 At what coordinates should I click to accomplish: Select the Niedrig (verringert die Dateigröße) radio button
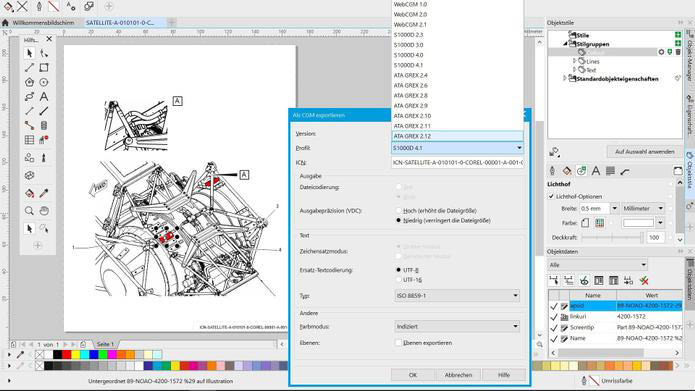point(398,220)
